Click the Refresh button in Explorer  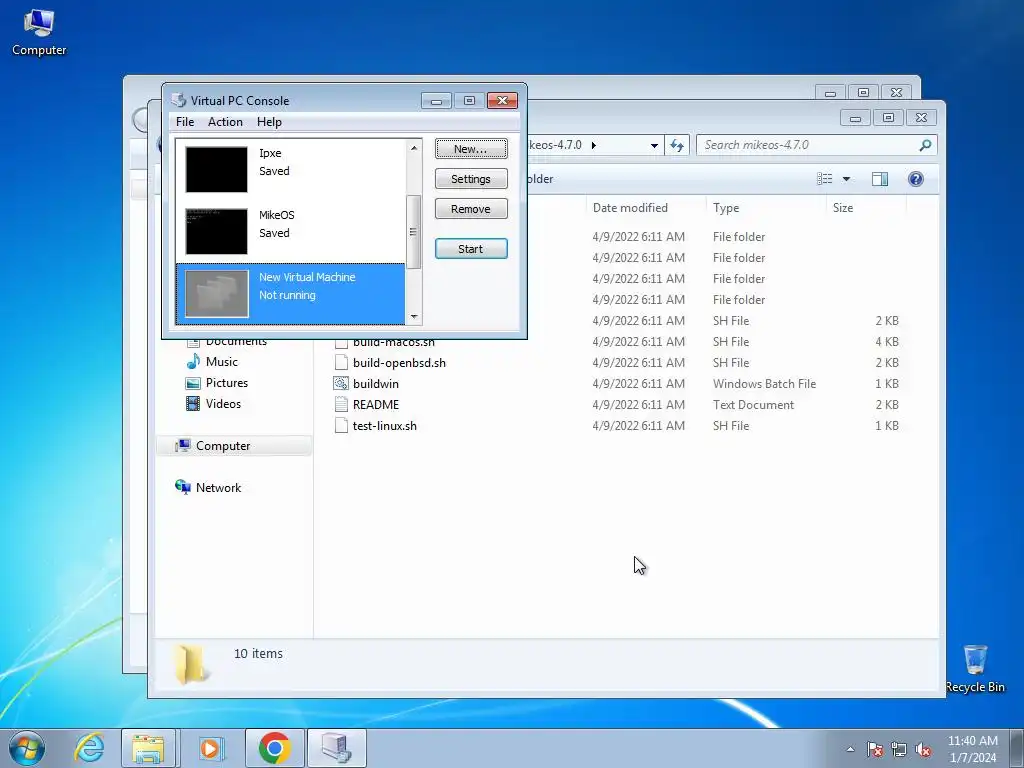(x=677, y=146)
